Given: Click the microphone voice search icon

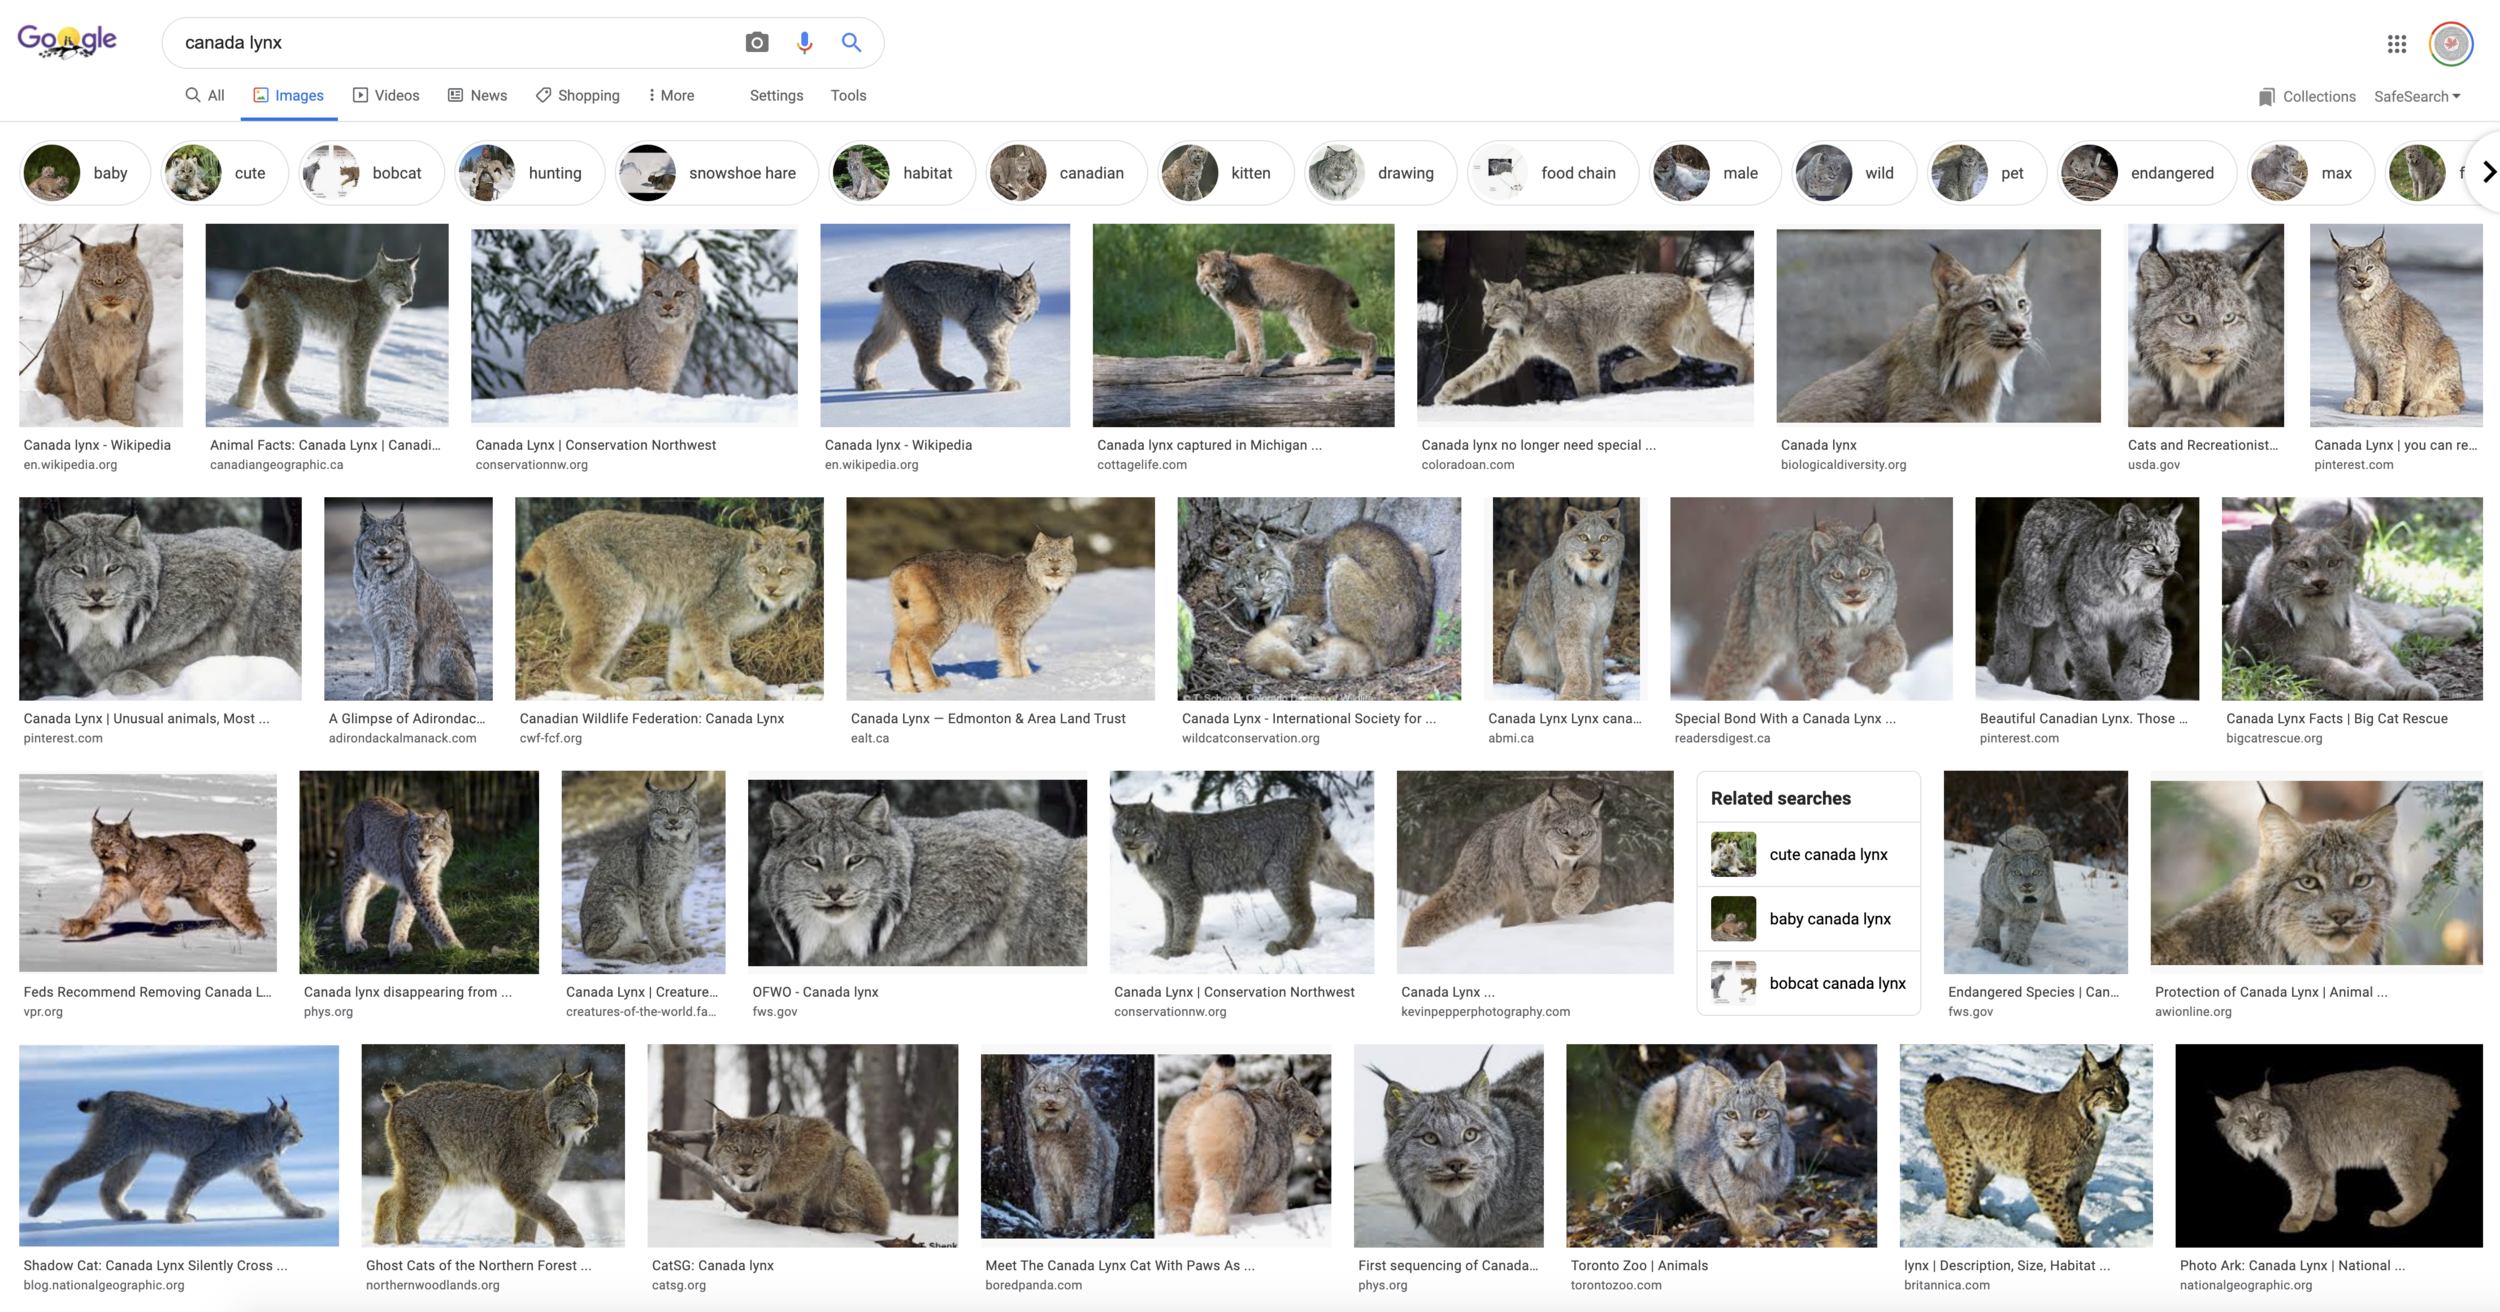Looking at the screenshot, I should coord(804,42).
